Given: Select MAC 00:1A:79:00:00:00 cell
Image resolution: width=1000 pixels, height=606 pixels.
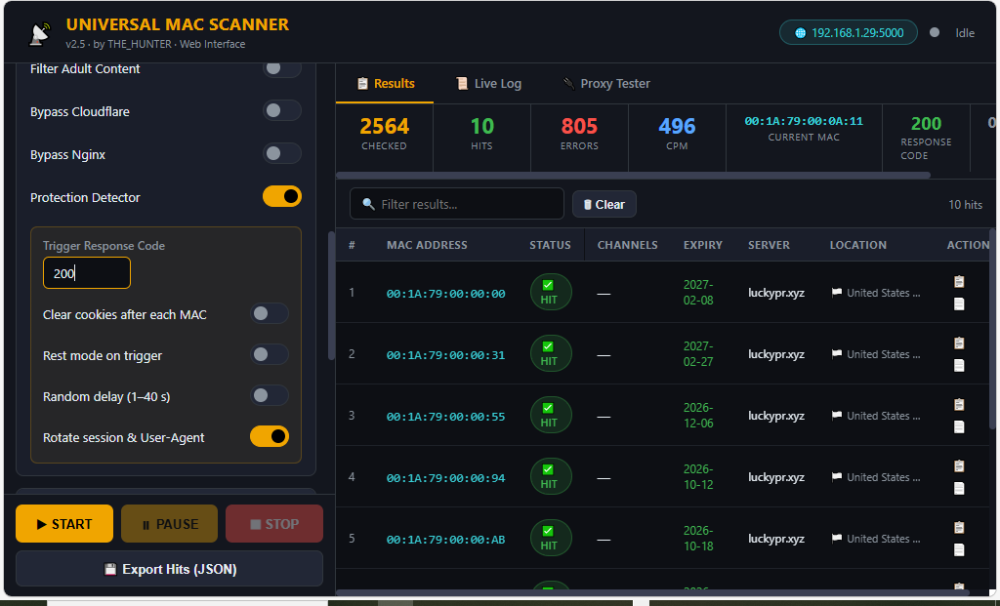Looking at the screenshot, I should (x=446, y=293).
